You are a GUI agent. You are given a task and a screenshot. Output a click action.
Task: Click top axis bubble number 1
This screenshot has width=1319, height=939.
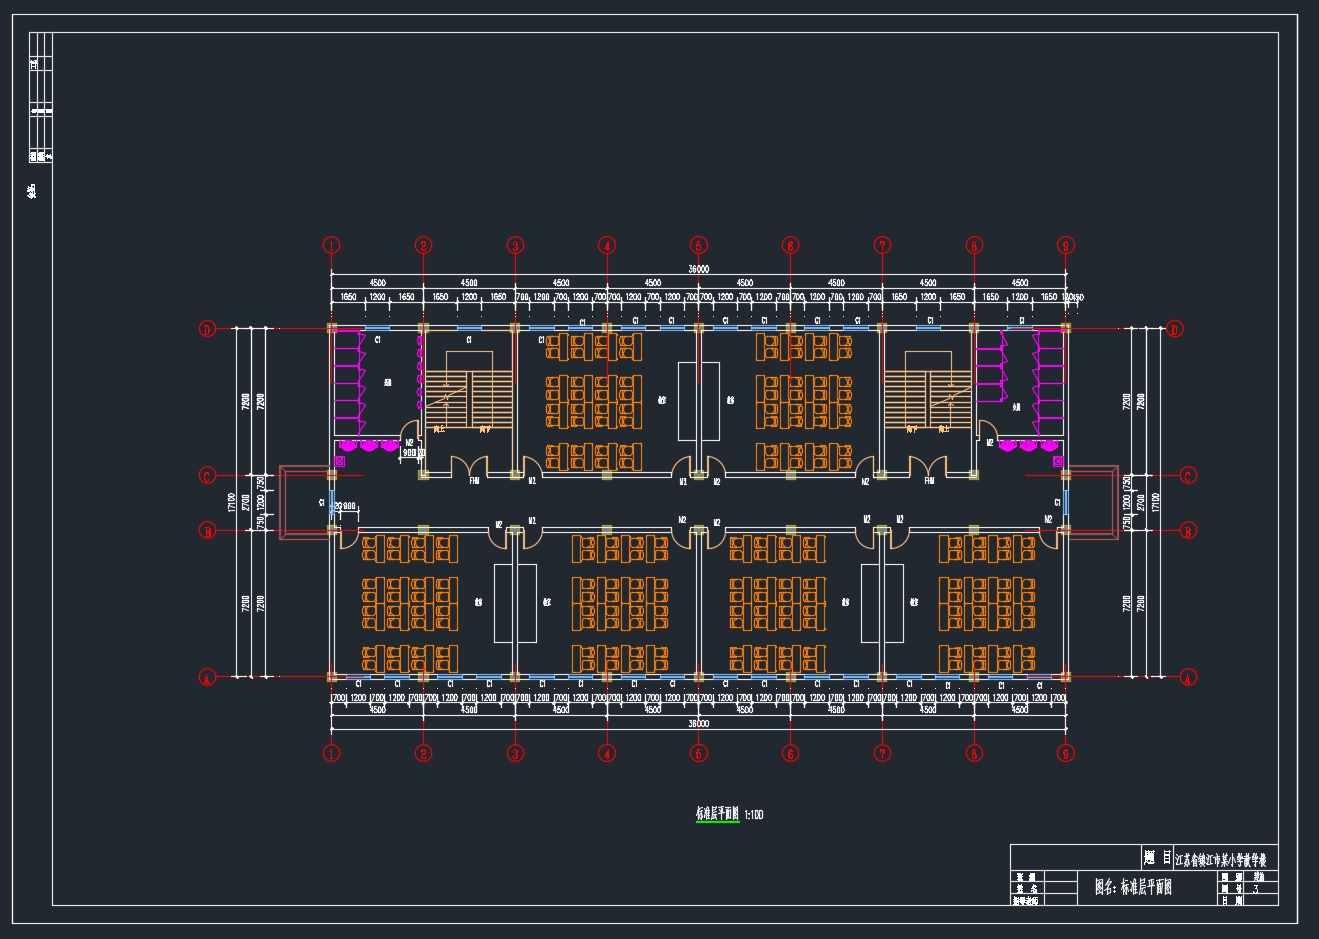[332, 245]
